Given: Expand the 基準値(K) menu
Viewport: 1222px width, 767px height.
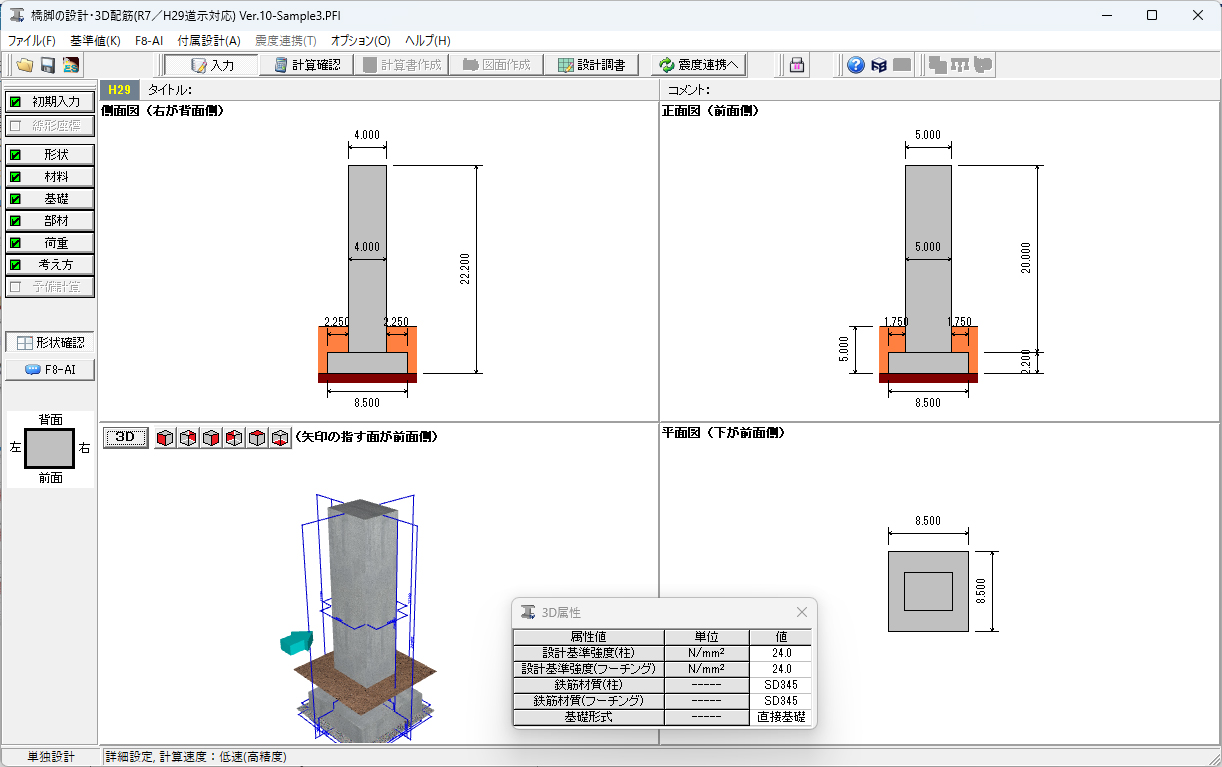Looking at the screenshot, I should 95,41.
